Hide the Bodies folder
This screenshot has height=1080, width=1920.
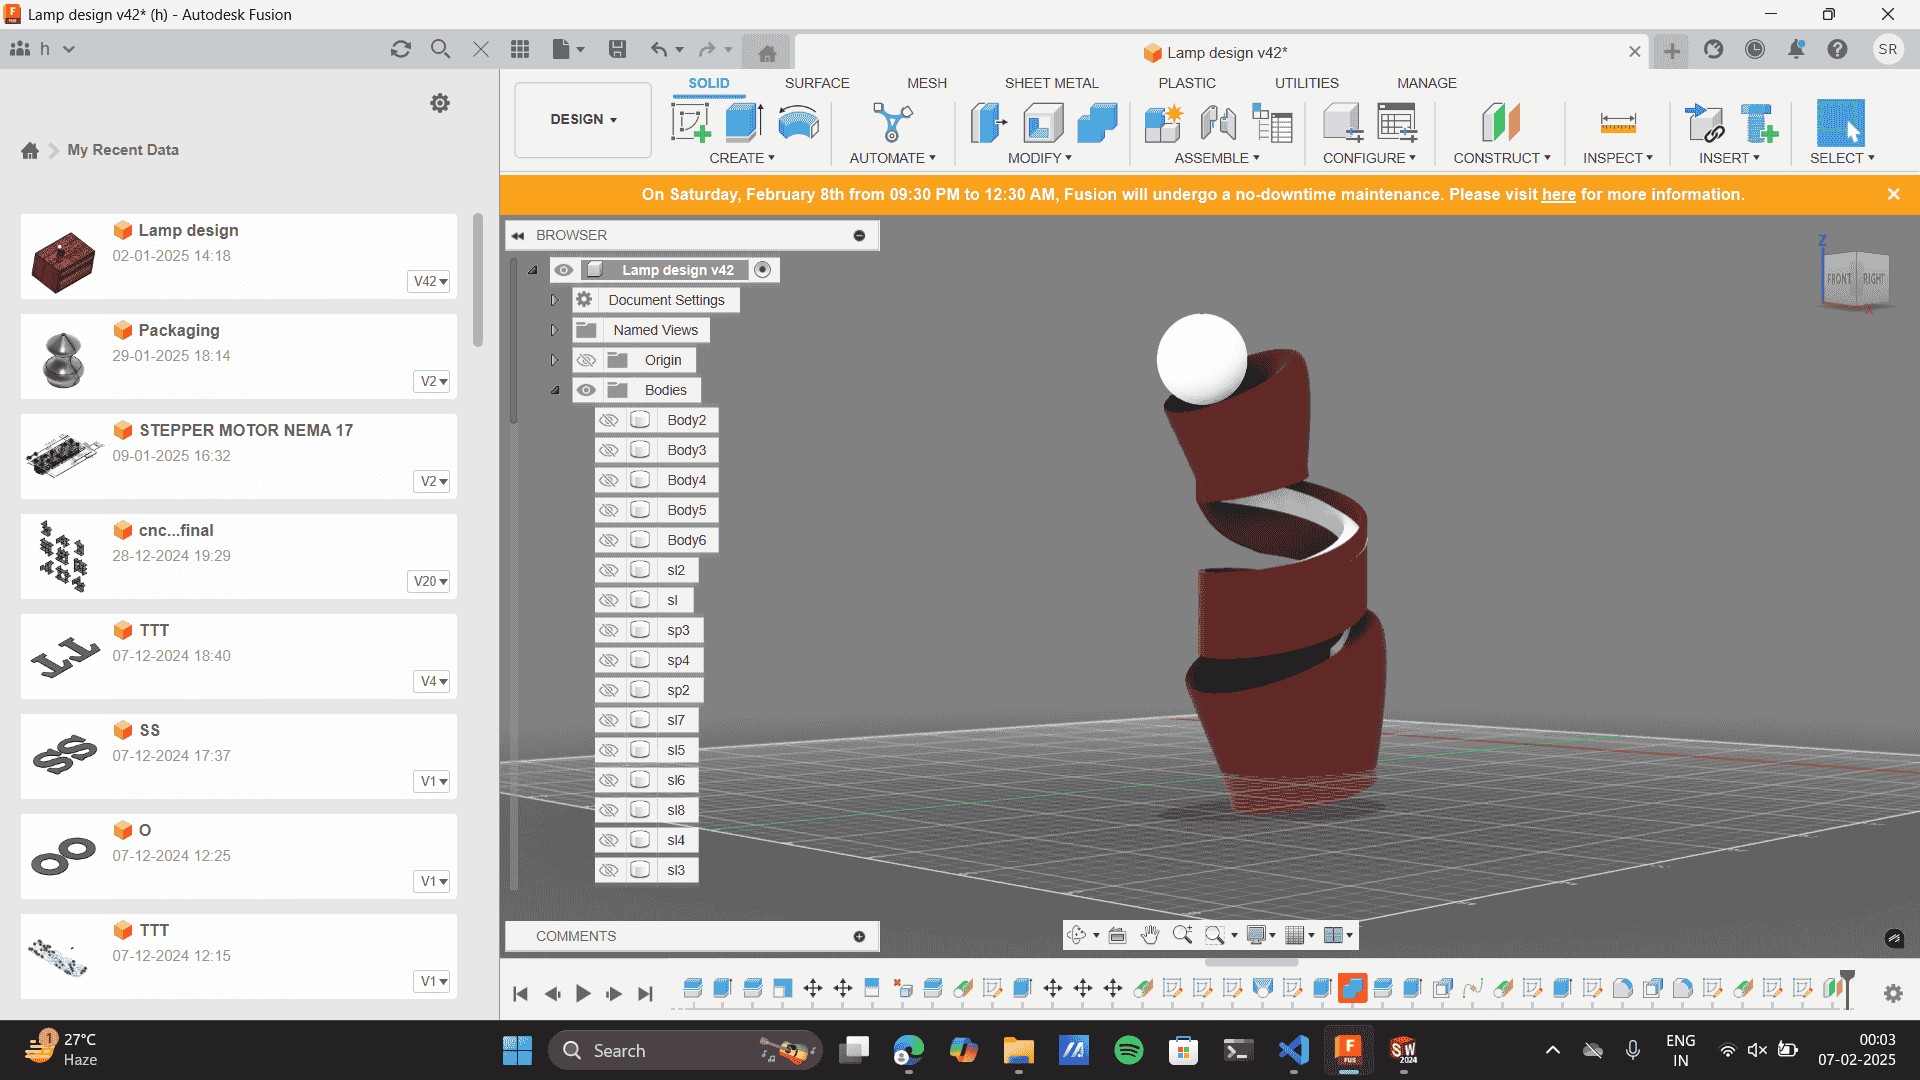tap(586, 390)
